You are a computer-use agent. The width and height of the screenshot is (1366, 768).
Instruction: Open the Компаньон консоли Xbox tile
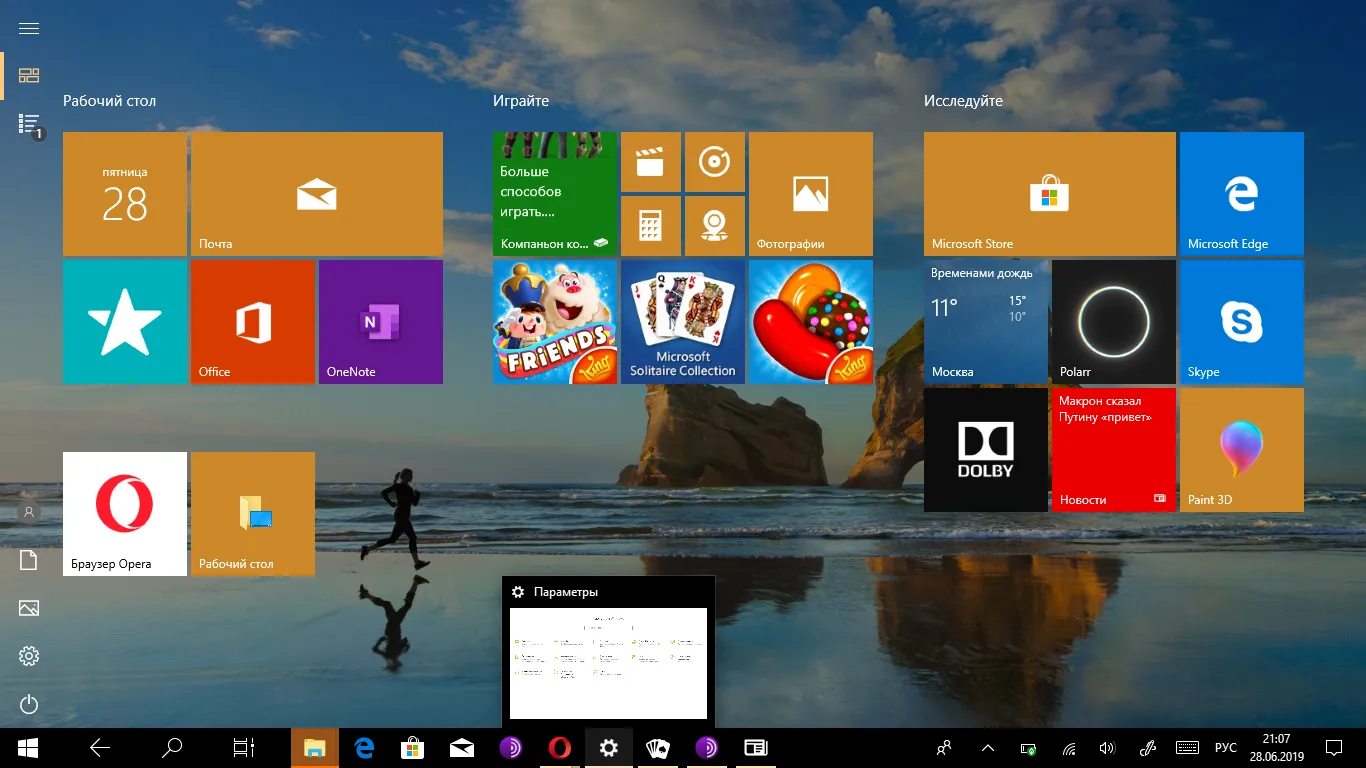point(555,194)
